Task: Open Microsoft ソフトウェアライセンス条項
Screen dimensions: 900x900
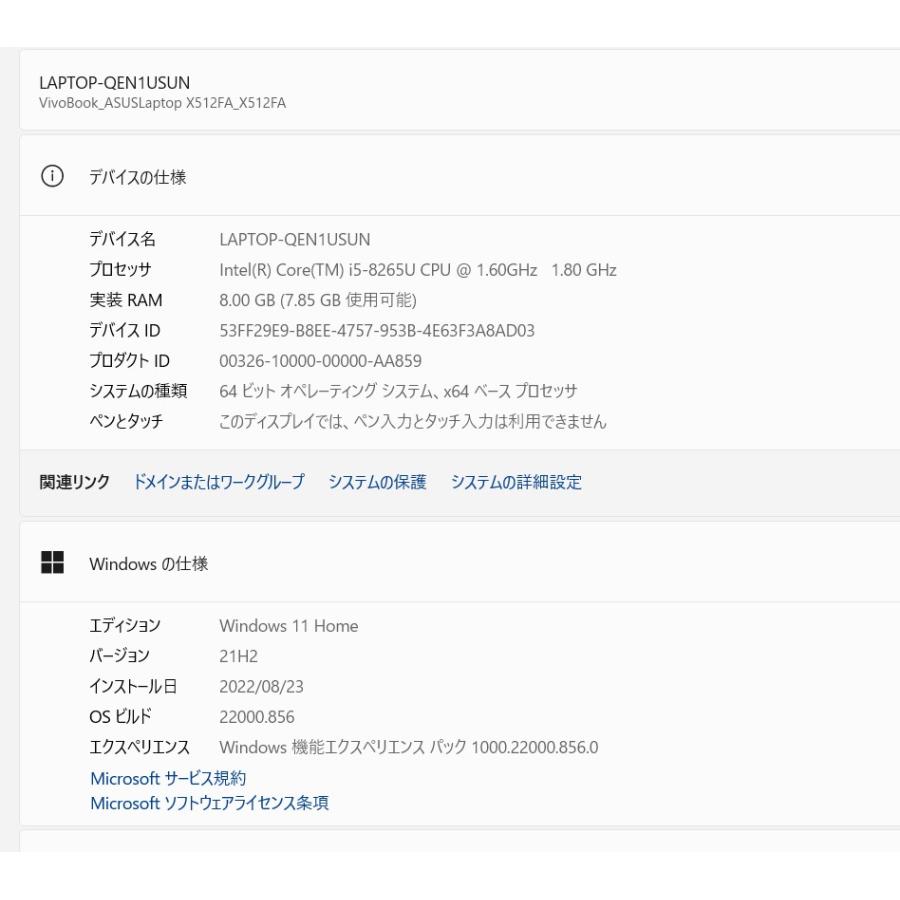Action: (210, 803)
